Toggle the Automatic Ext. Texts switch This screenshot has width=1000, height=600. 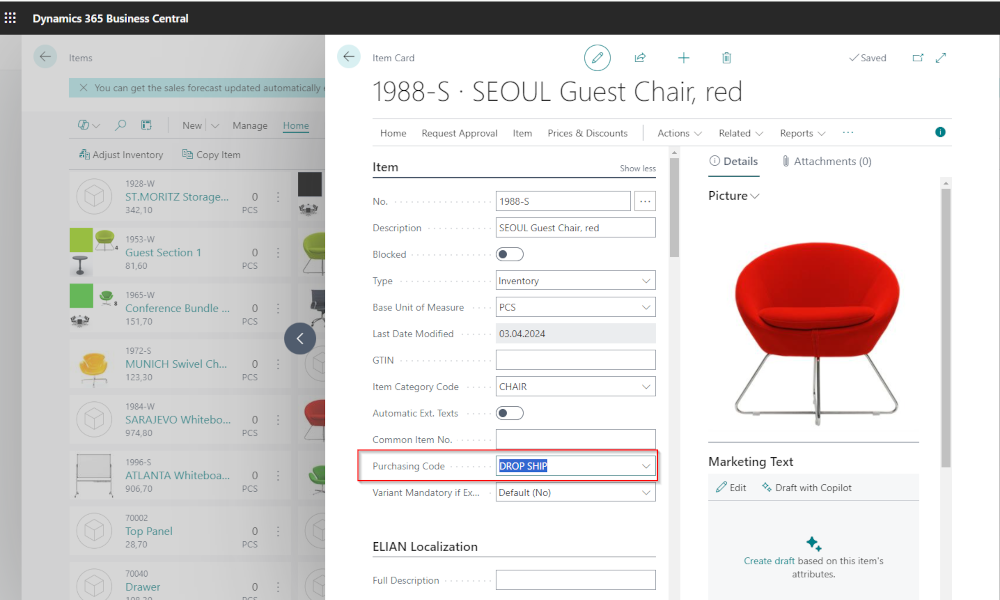(x=510, y=413)
